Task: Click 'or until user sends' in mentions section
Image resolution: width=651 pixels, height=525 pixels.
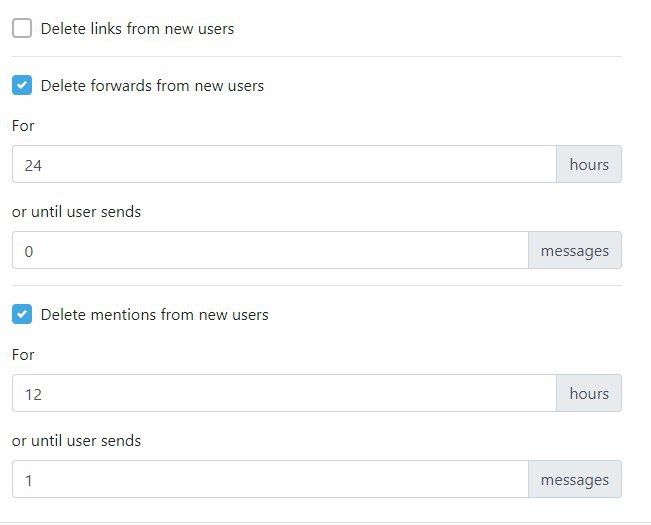Action: pyautogui.click(x=76, y=441)
